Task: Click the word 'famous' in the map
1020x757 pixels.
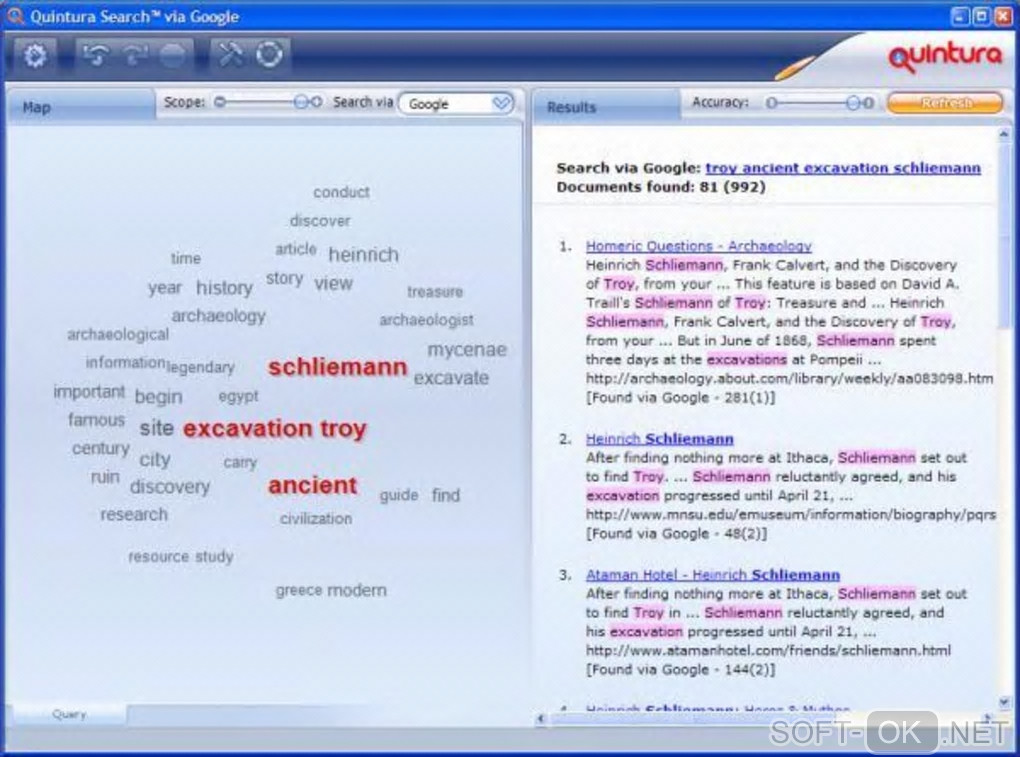Action: (96, 420)
